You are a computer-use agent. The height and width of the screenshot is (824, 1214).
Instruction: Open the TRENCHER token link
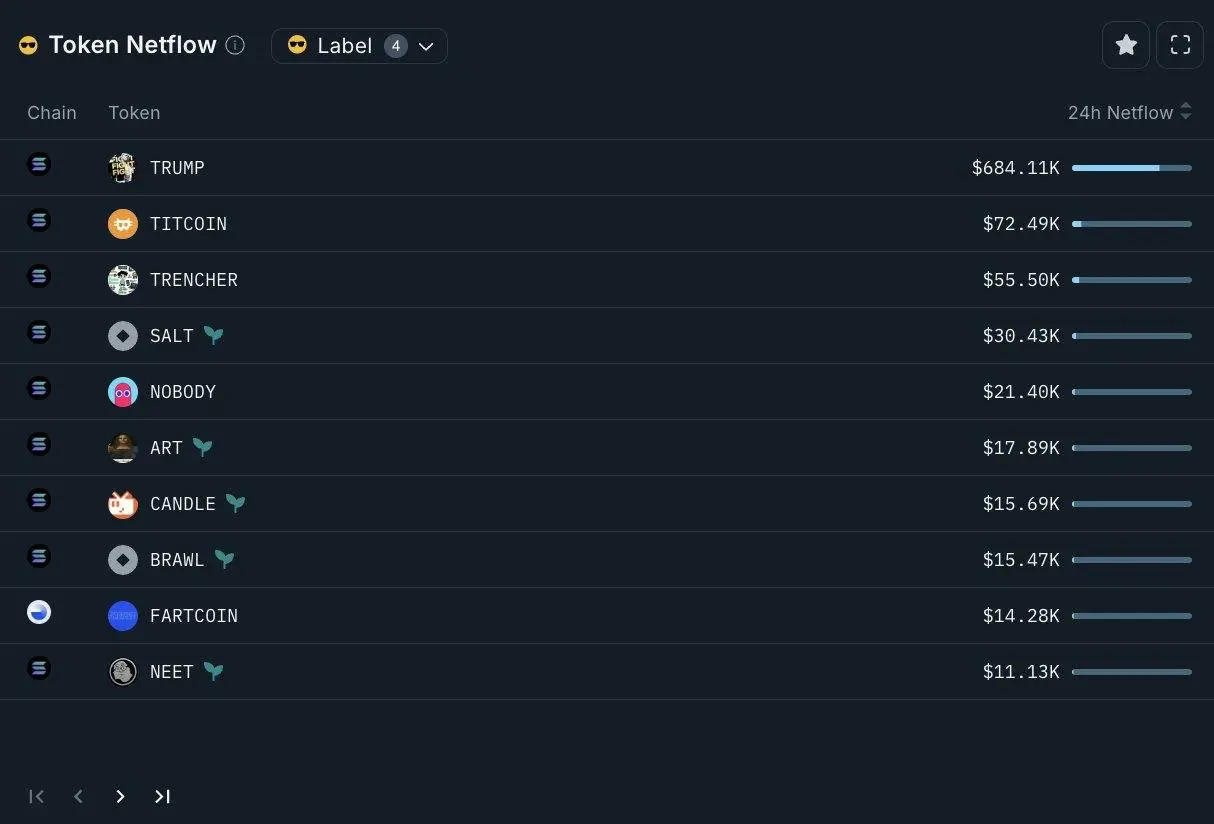pyautogui.click(x=193, y=280)
